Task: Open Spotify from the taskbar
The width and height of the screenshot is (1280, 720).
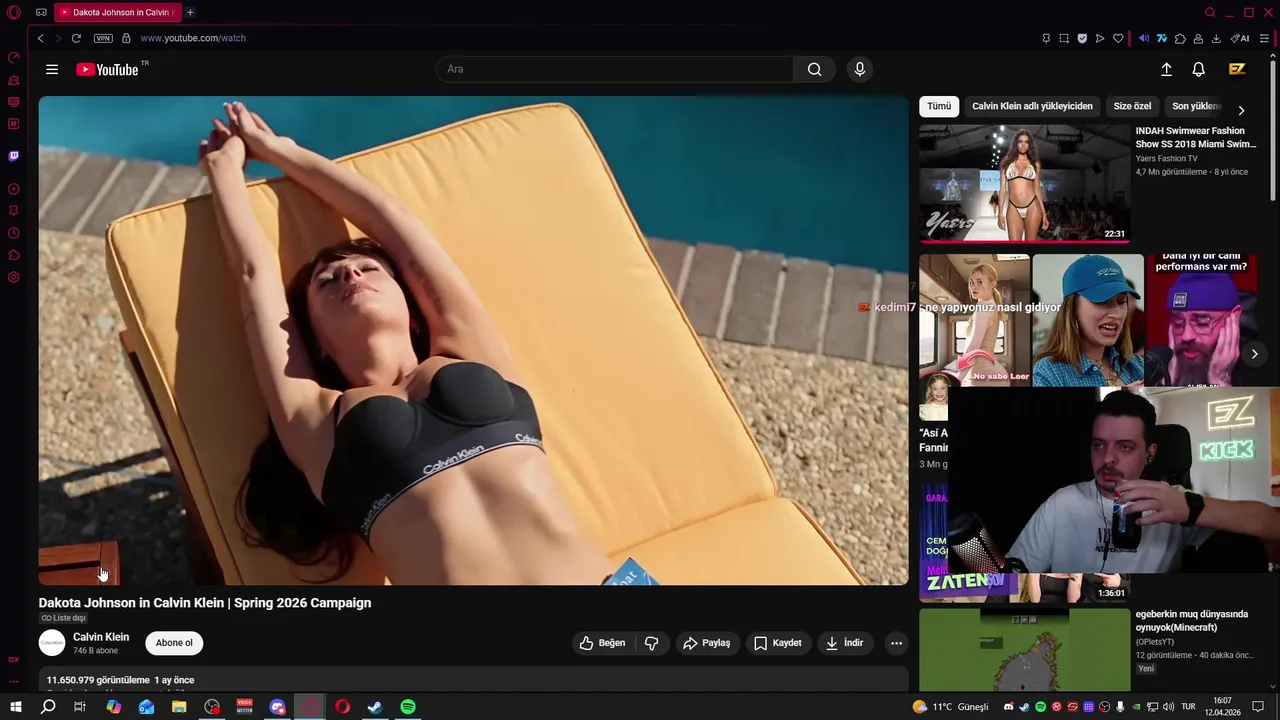Action: point(408,707)
